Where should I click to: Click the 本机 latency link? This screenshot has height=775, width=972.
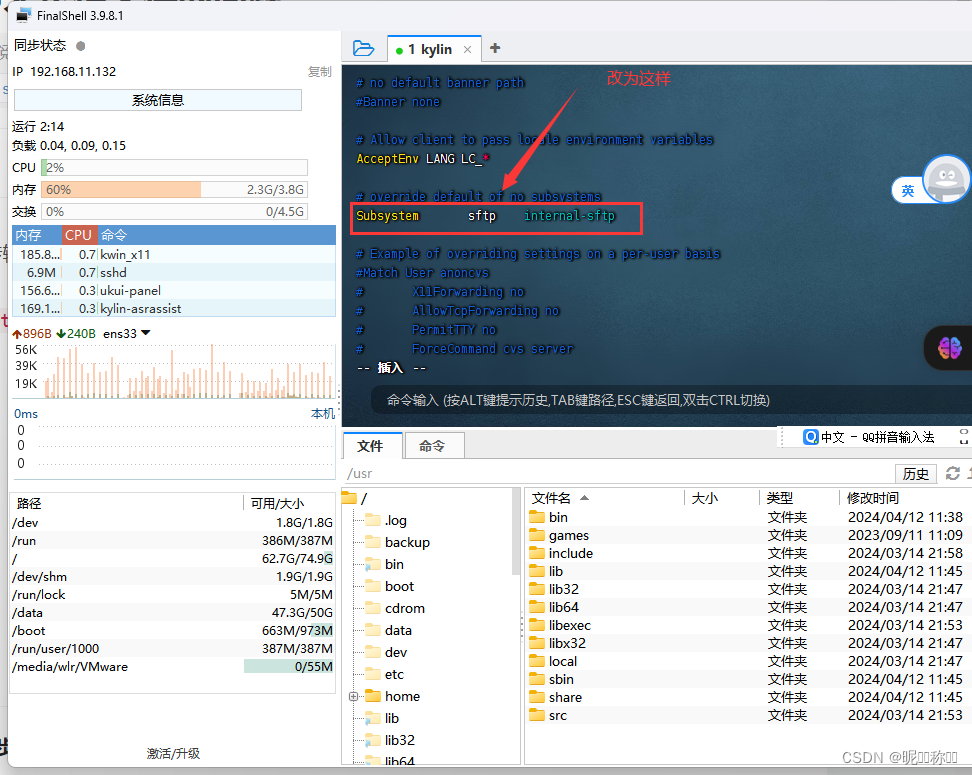pyautogui.click(x=322, y=414)
